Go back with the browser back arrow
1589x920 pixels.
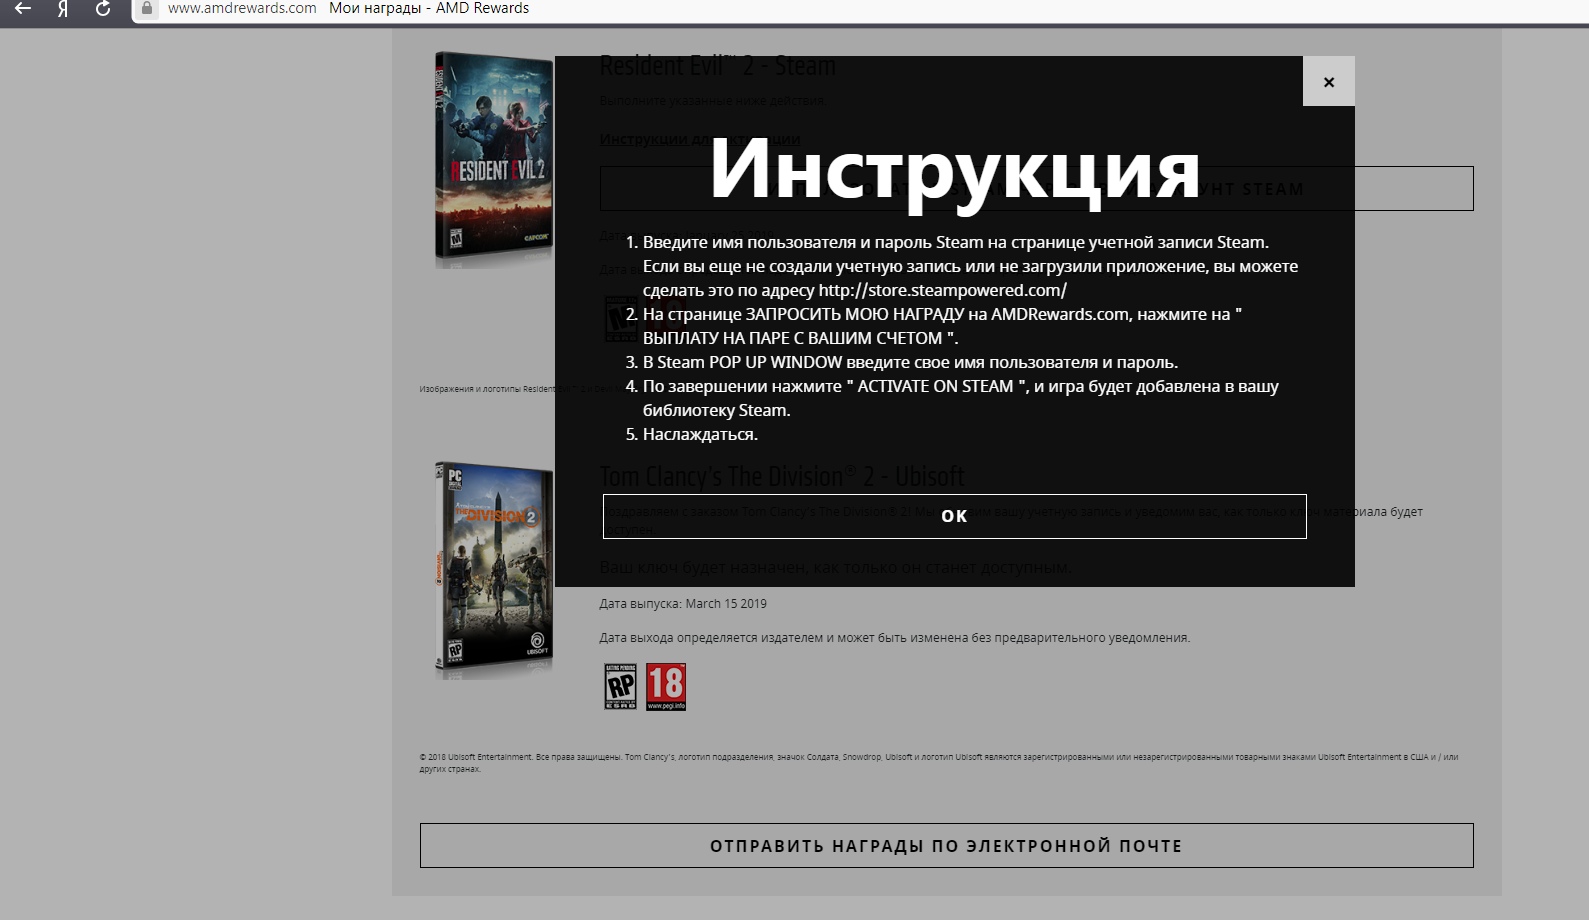pos(22,9)
